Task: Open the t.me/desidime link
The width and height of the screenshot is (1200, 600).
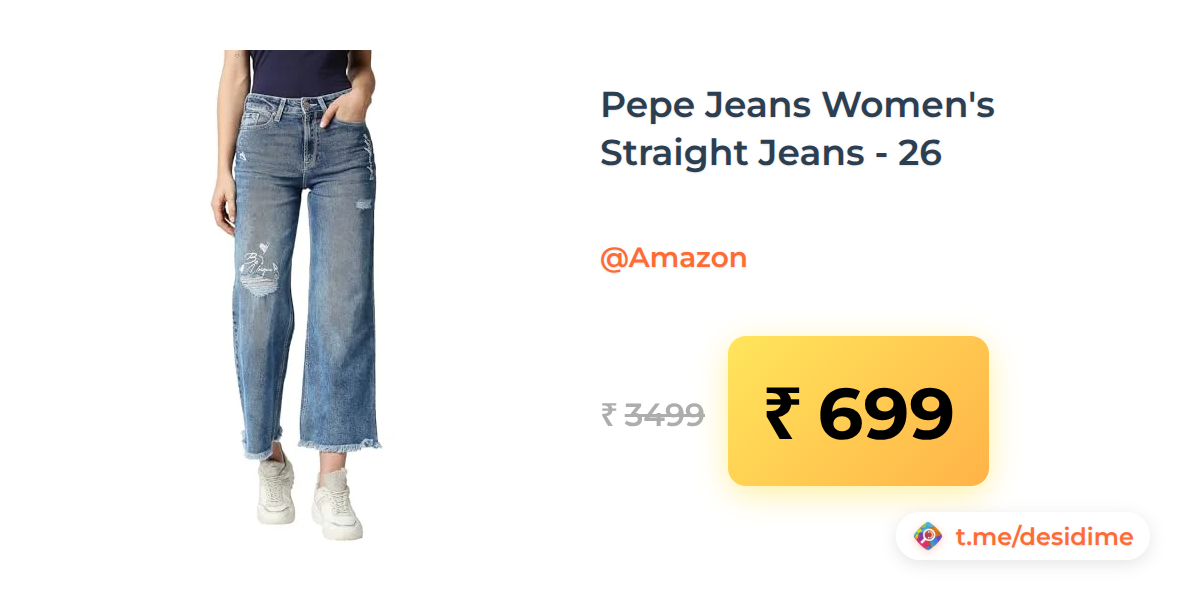Action: [1044, 538]
